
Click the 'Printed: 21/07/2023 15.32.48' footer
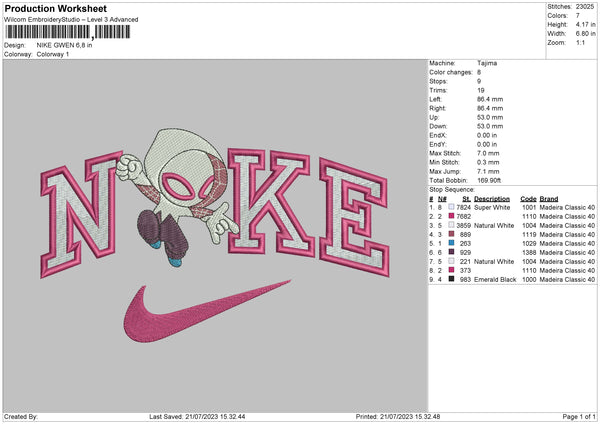point(398,416)
